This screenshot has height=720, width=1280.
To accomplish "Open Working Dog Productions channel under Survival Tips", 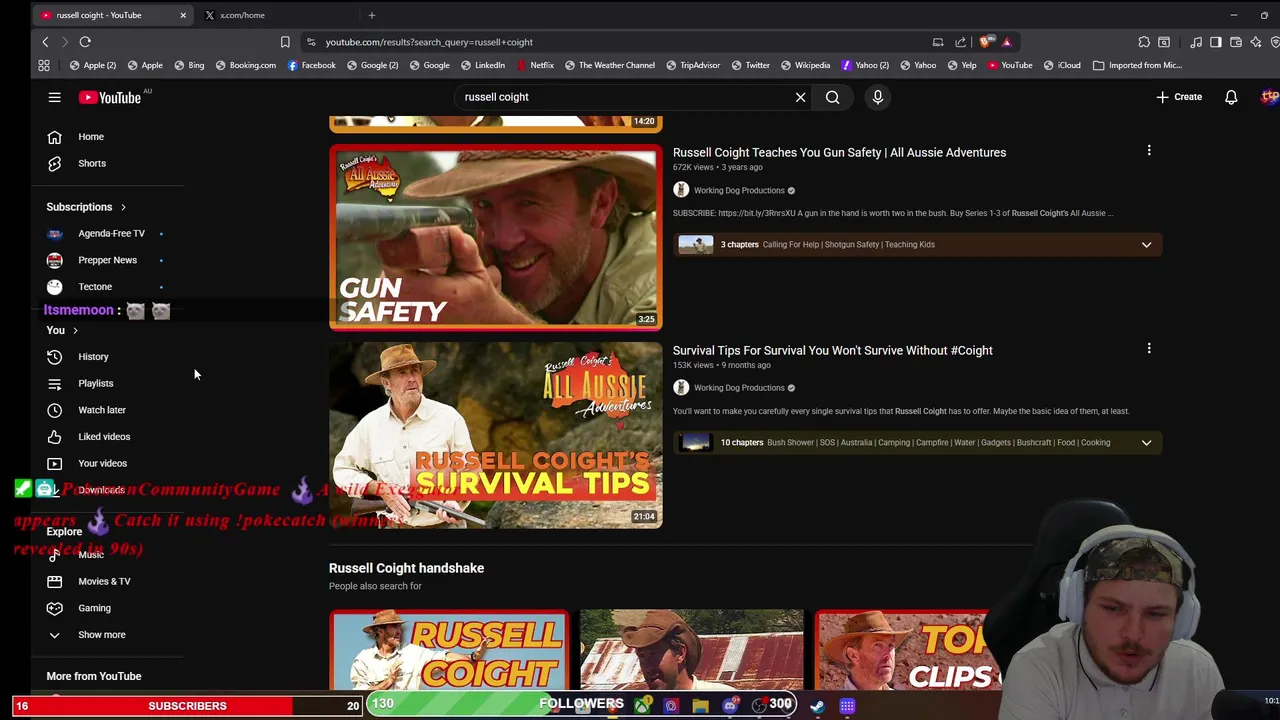I will (x=739, y=388).
